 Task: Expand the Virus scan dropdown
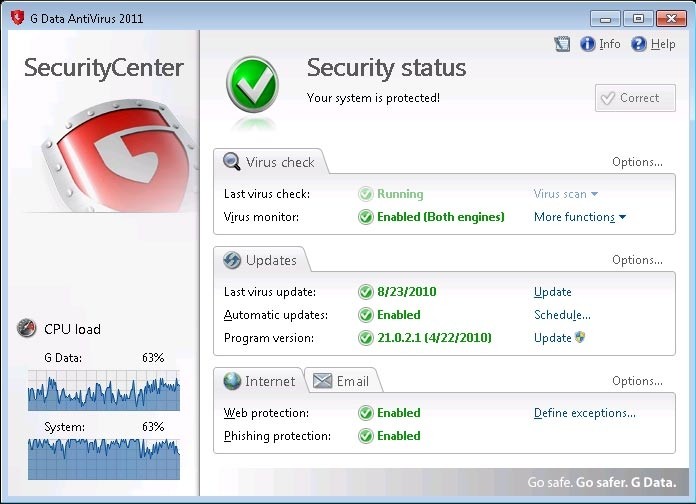(566, 194)
